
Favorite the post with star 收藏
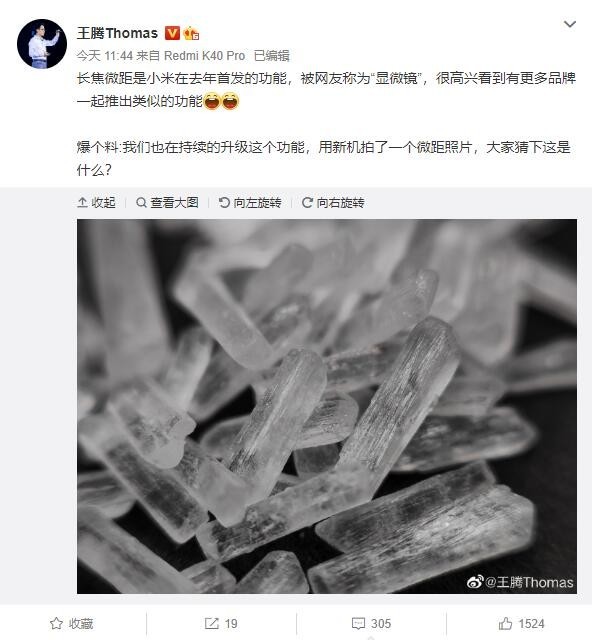tap(72, 623)
